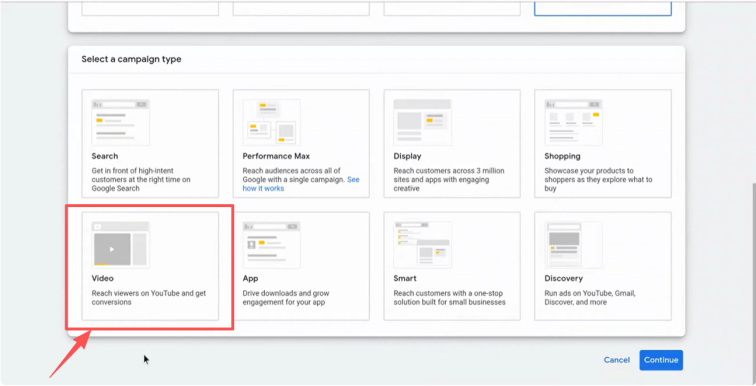The image size is (756, 386).
Task: Click the Shopping campaign illustration icon
Action: pos(573,122)
